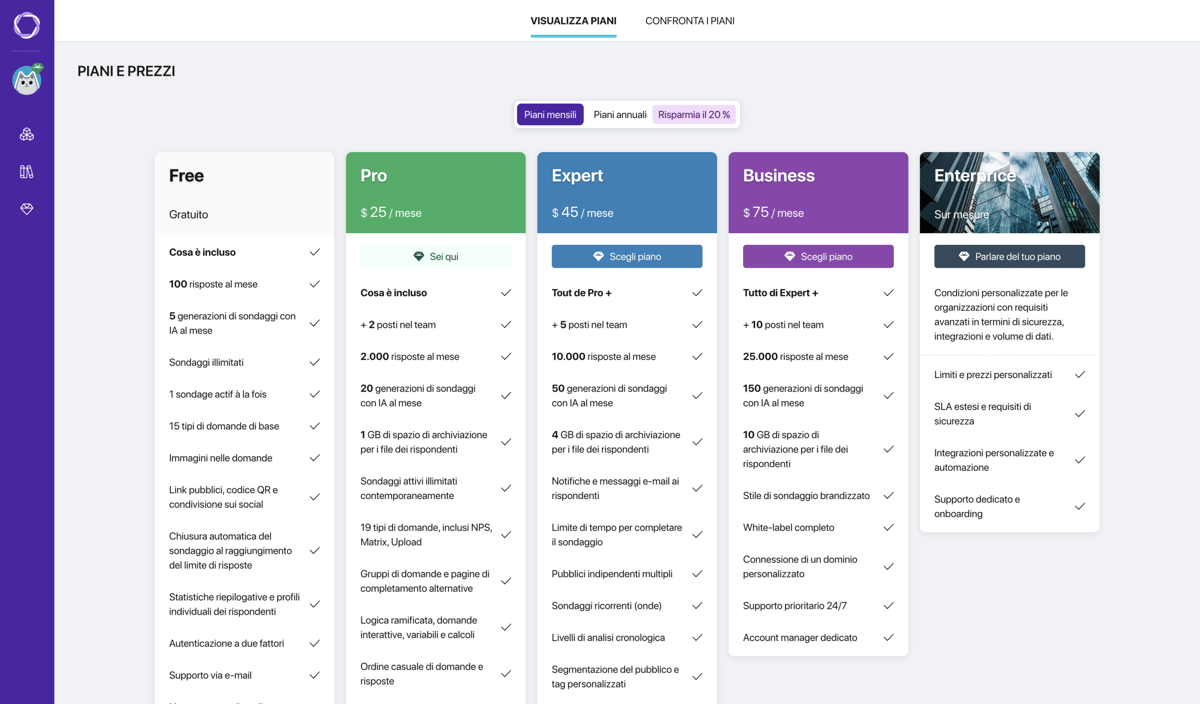
Task: Click the $ 75 / mese price text
Action: (x=774, y=213)
